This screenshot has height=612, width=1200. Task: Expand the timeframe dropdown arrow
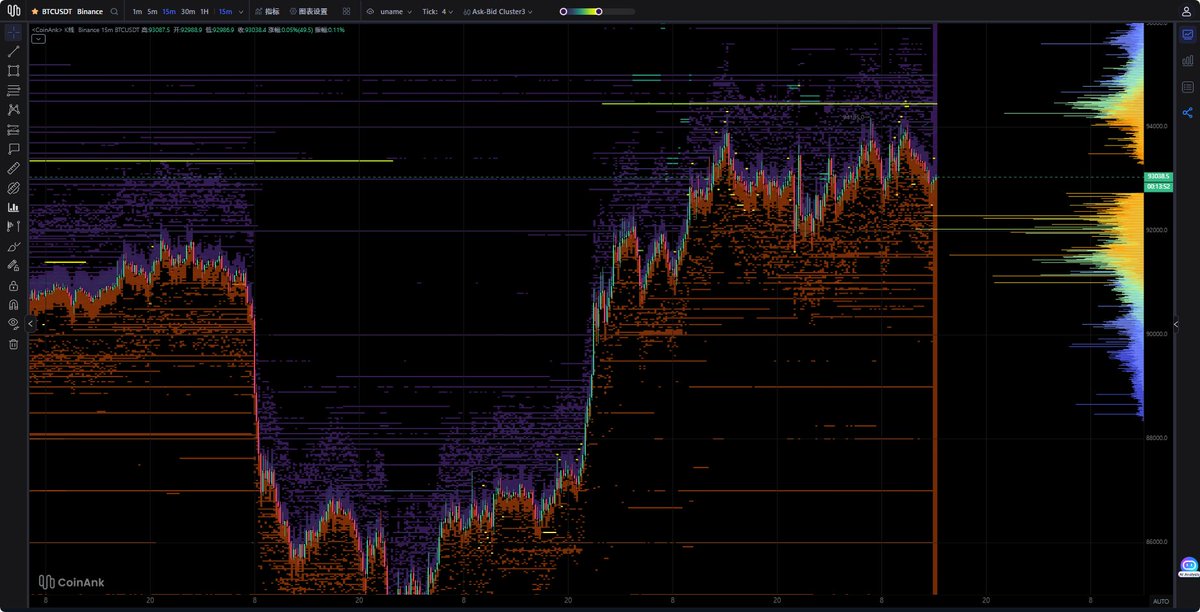[x=241, y=12]
